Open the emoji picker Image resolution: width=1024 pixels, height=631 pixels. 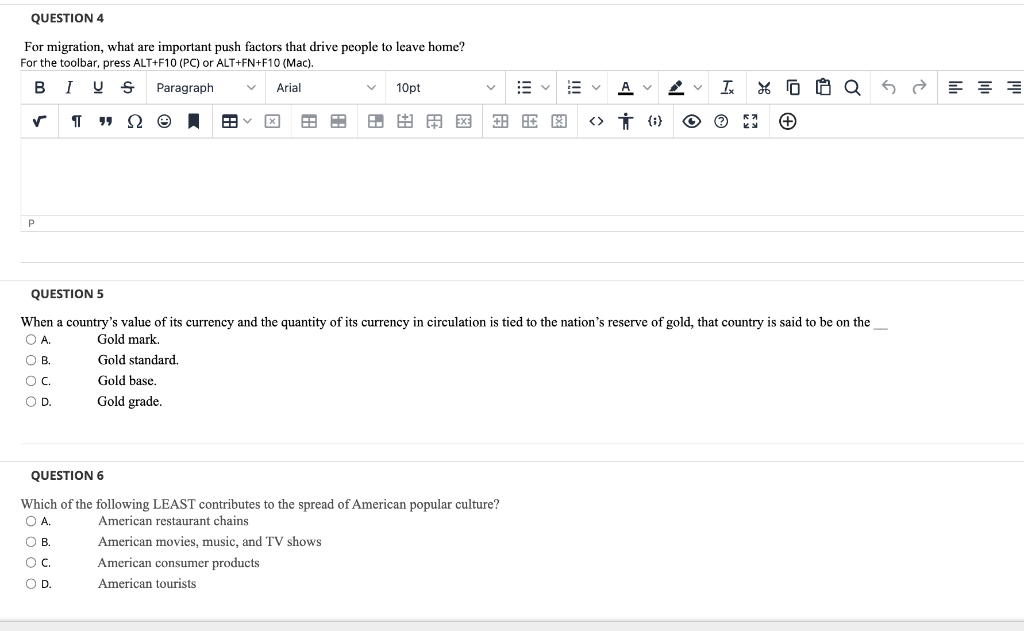tap(164, 121)
